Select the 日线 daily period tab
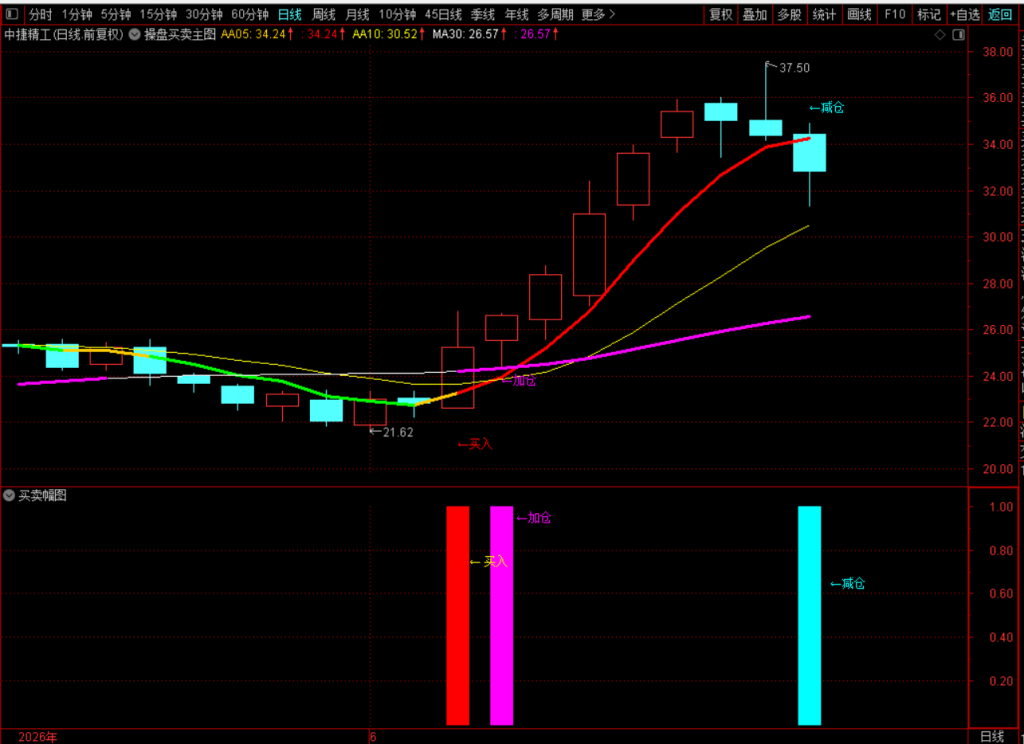The image size is (1024, 744). coord(290,14)
